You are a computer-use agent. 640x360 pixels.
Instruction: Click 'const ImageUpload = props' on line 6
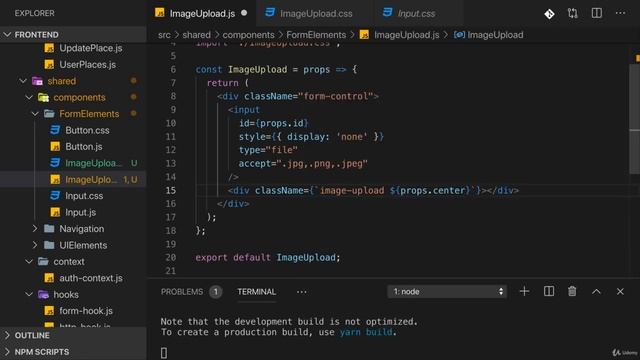(262, 69)
